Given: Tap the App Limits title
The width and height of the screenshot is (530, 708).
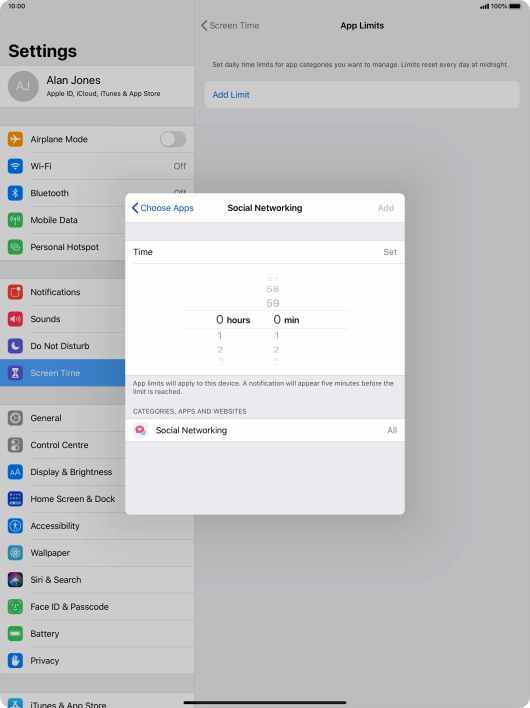Looking at the screenshot, I should click(362, 26).
